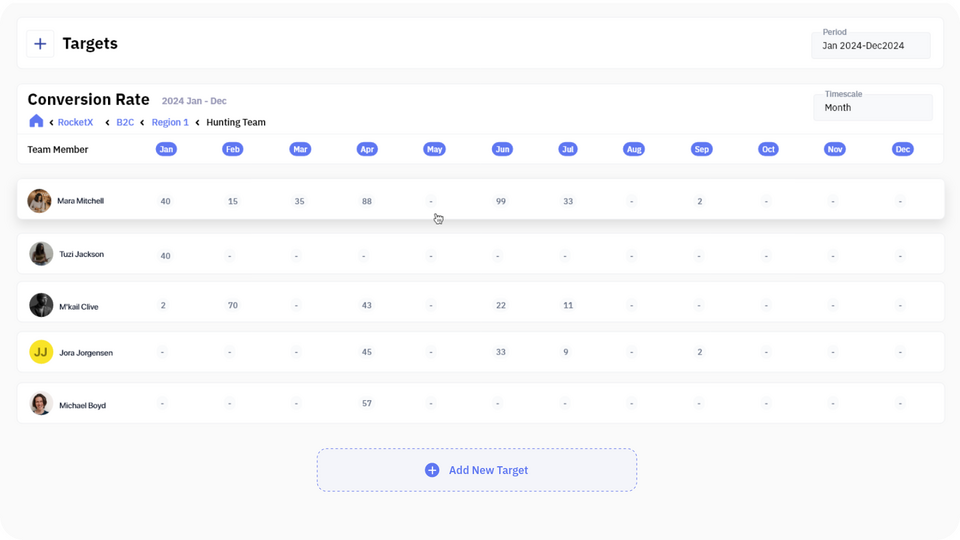Open Michael Boyd's avatar photo

point(41,404)
